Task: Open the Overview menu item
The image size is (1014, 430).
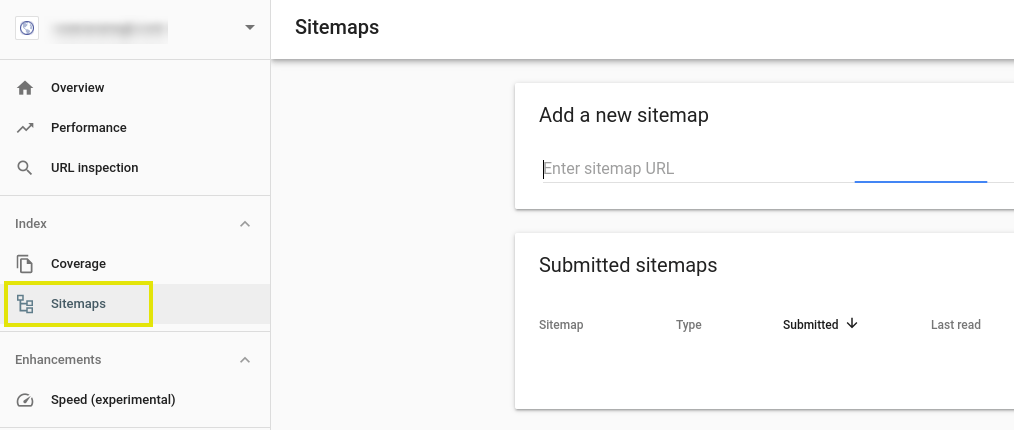Action: click(x=78, y=88)
